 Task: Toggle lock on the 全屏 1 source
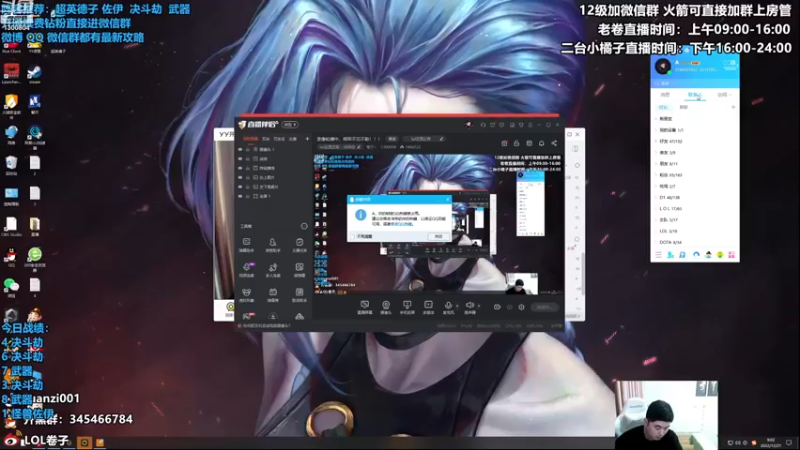coord(248,196)
